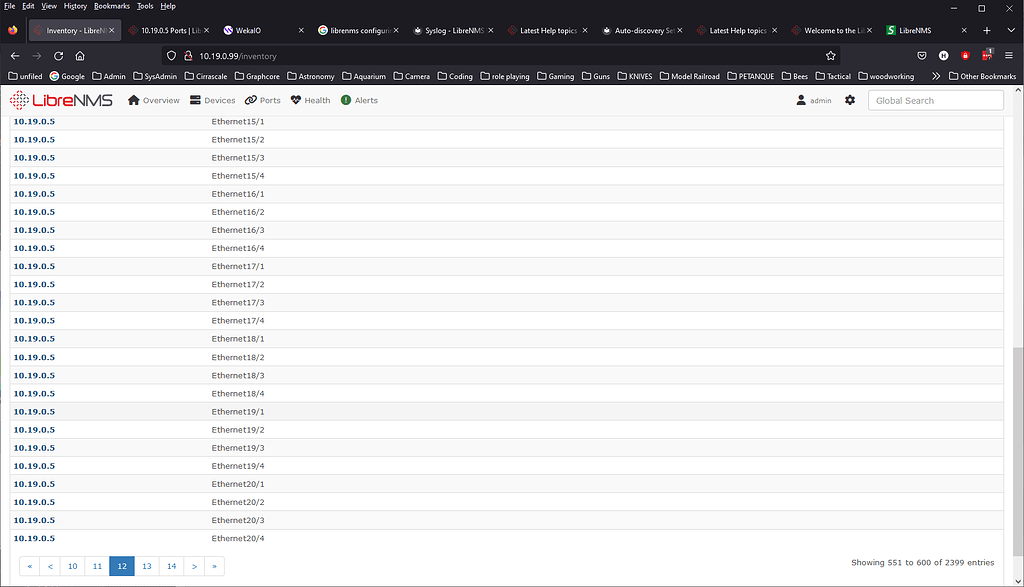Open a new browser tab
The width and height of the screenshot is (1024, 587).
click(986, 30)
